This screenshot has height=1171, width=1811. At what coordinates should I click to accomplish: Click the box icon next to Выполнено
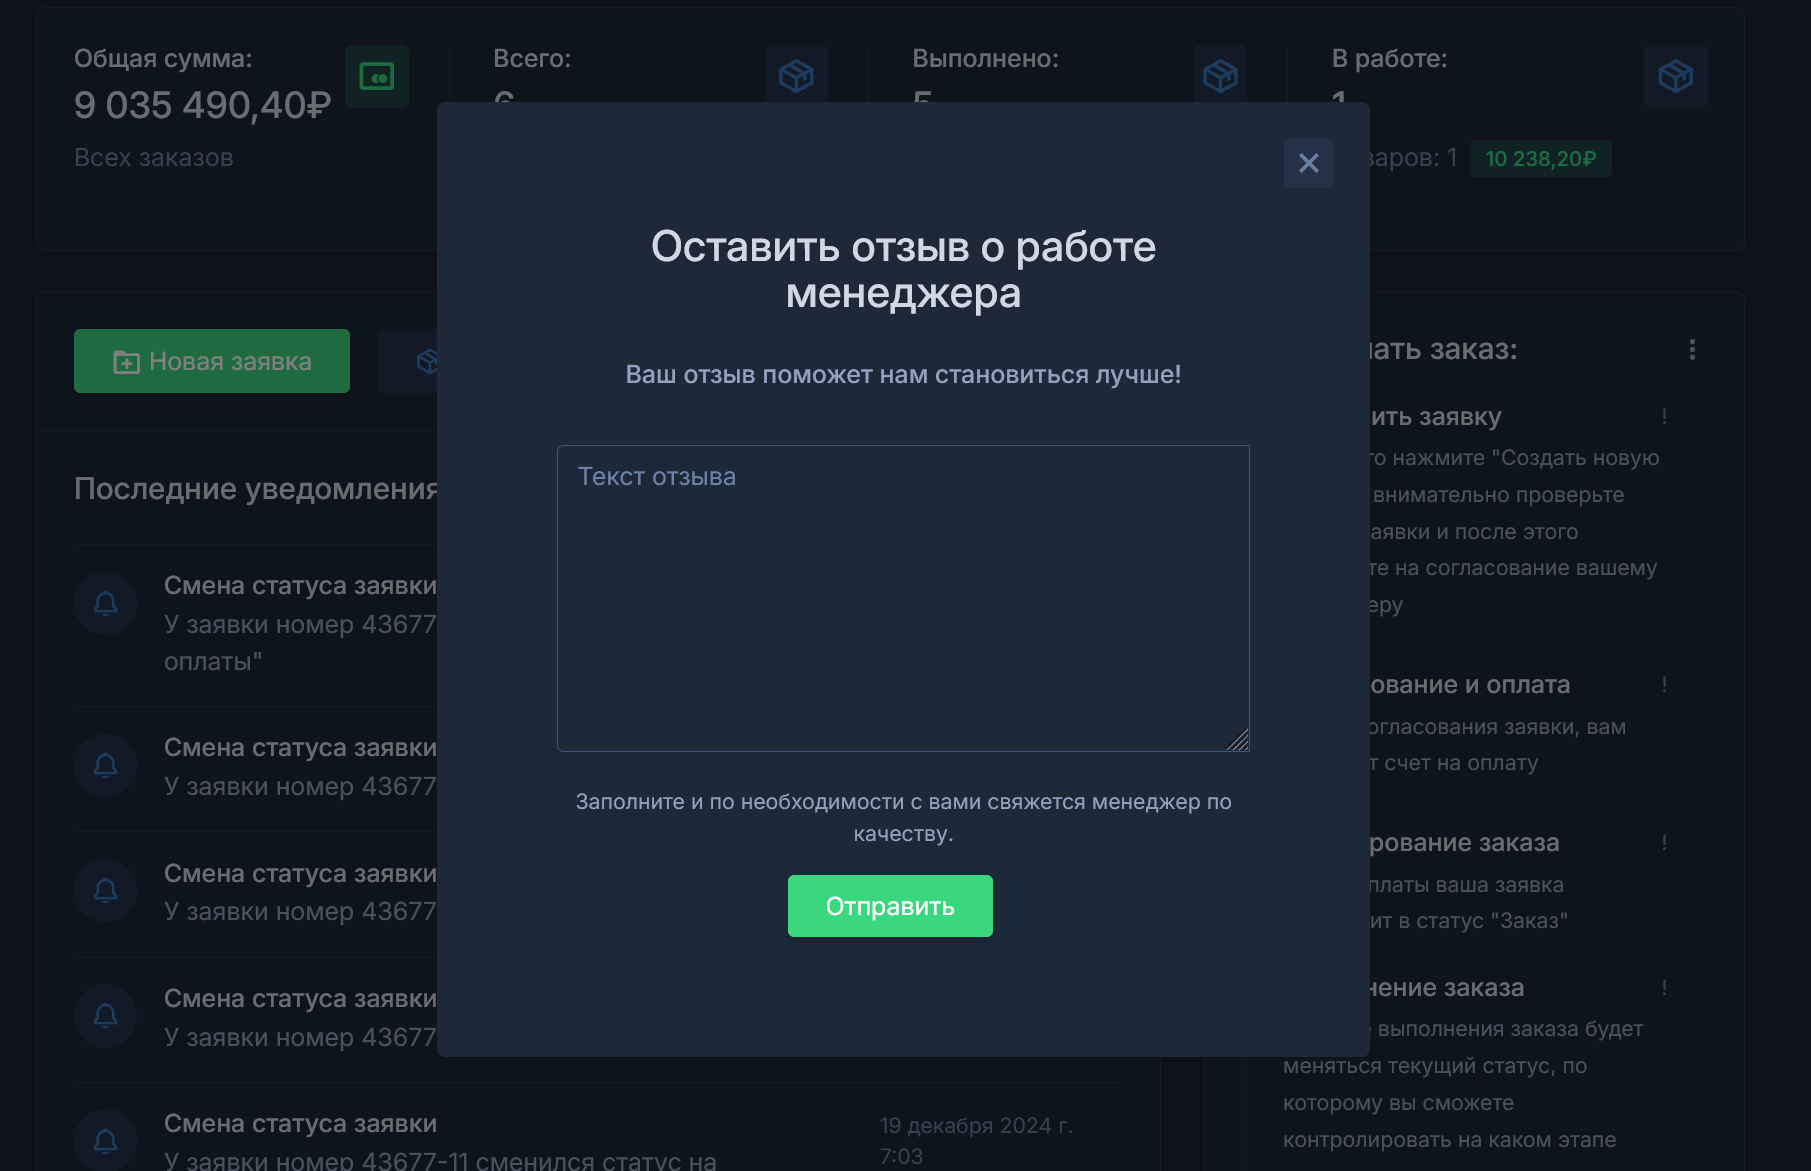coord(1220,75)
